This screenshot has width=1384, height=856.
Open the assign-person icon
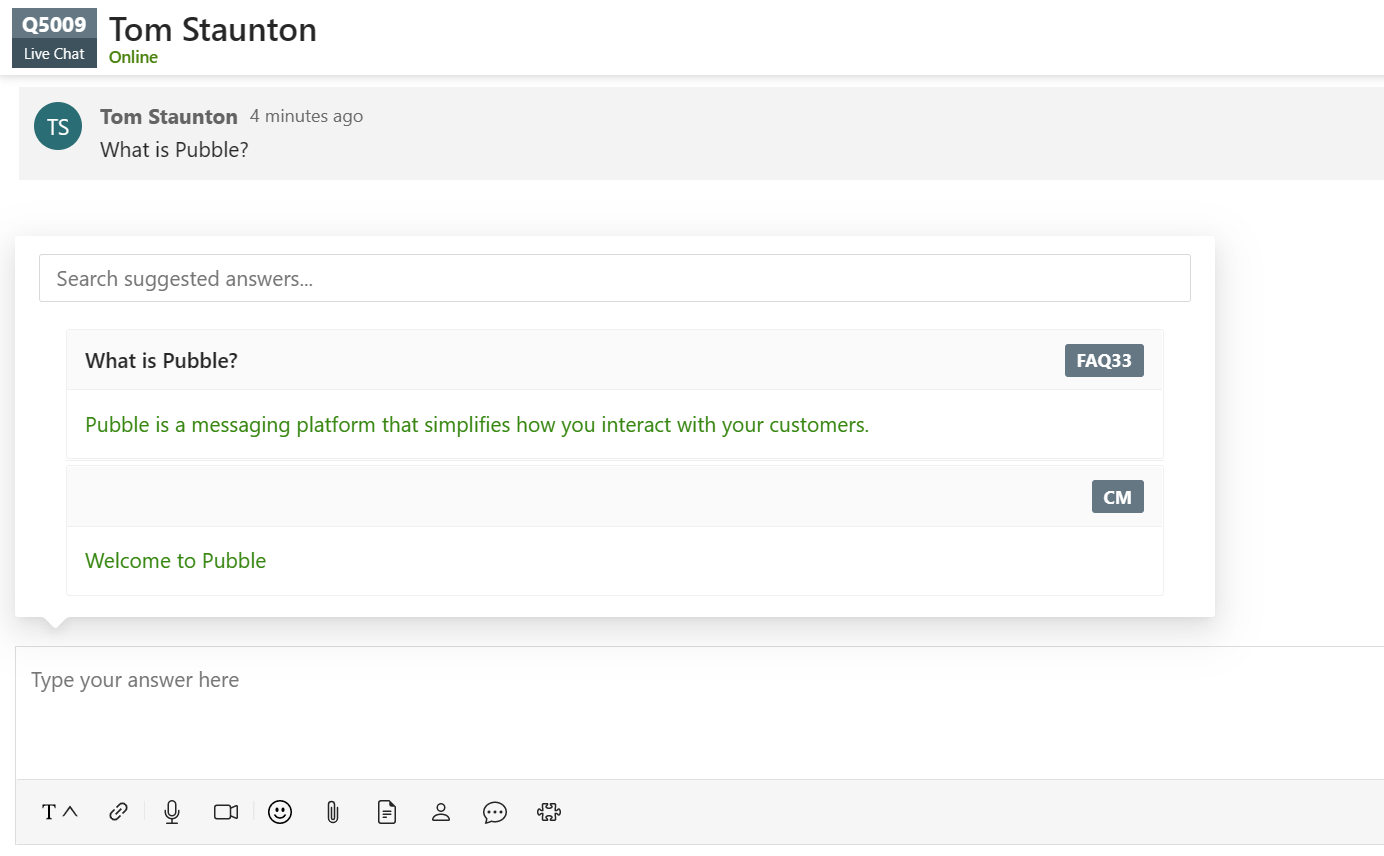[x=440, y=812]
